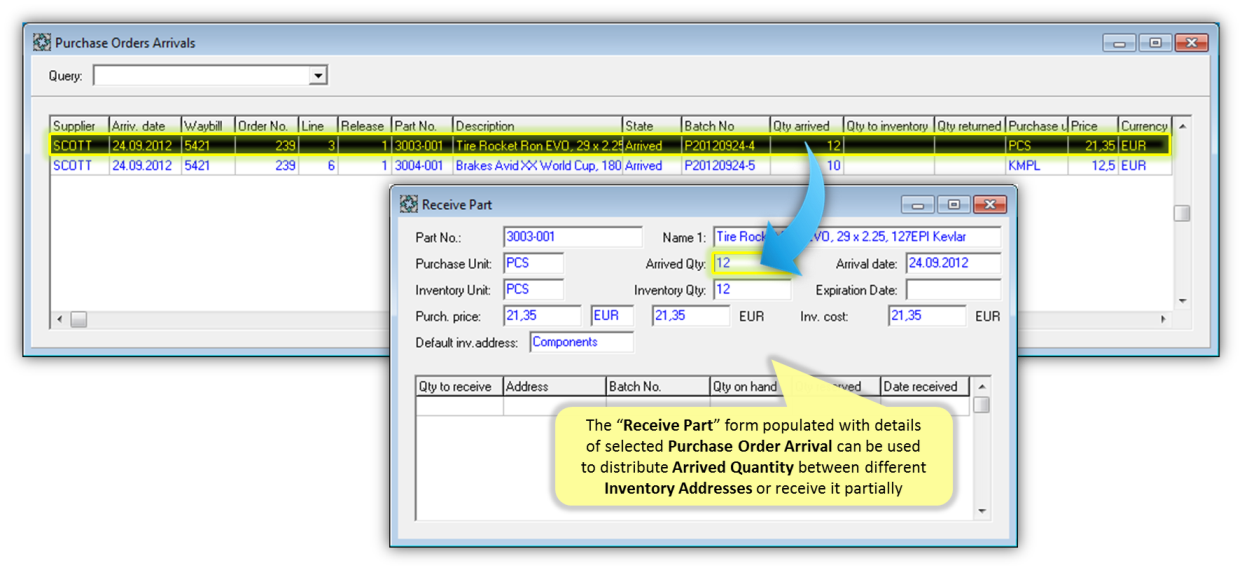Click batch number P20120924-5 cell
The image size is (1242, 570).
click(x=725, y=166)
